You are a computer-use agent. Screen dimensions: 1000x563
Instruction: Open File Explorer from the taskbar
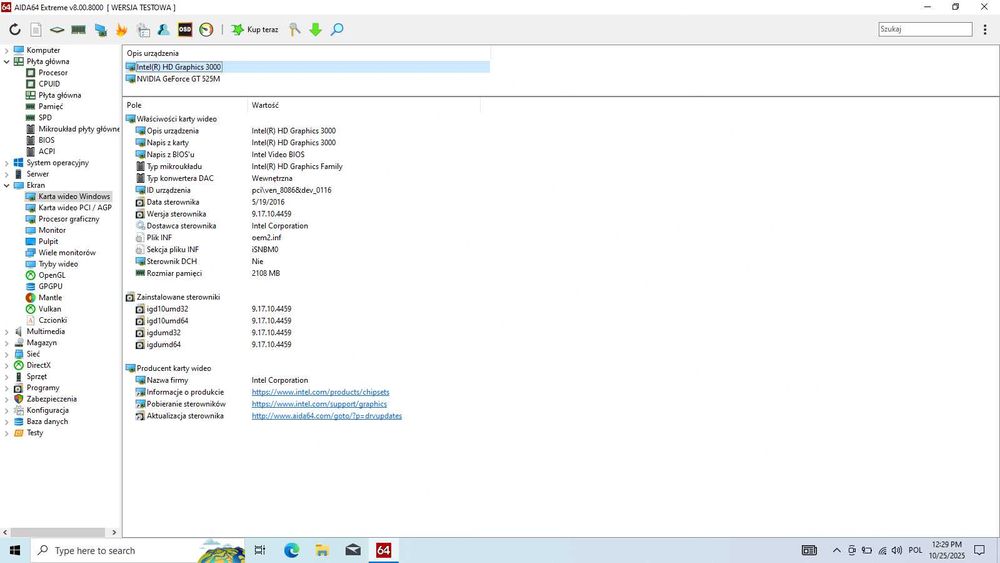tap(322, 550)
